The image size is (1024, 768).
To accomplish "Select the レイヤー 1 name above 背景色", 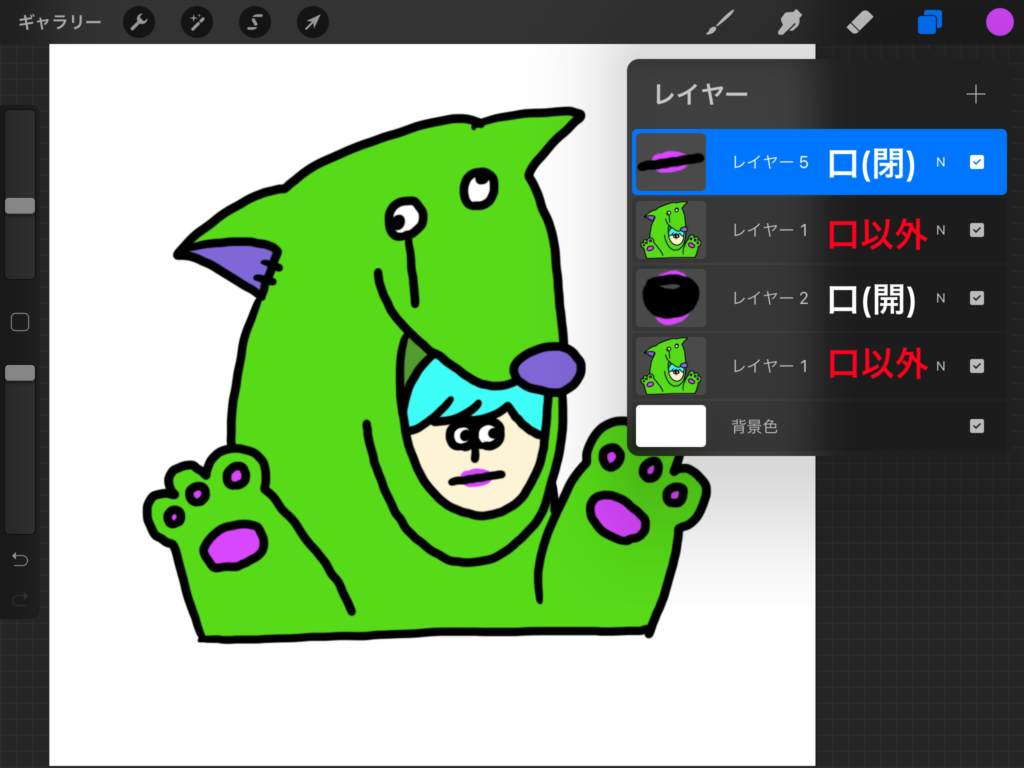I will [771, 366].
